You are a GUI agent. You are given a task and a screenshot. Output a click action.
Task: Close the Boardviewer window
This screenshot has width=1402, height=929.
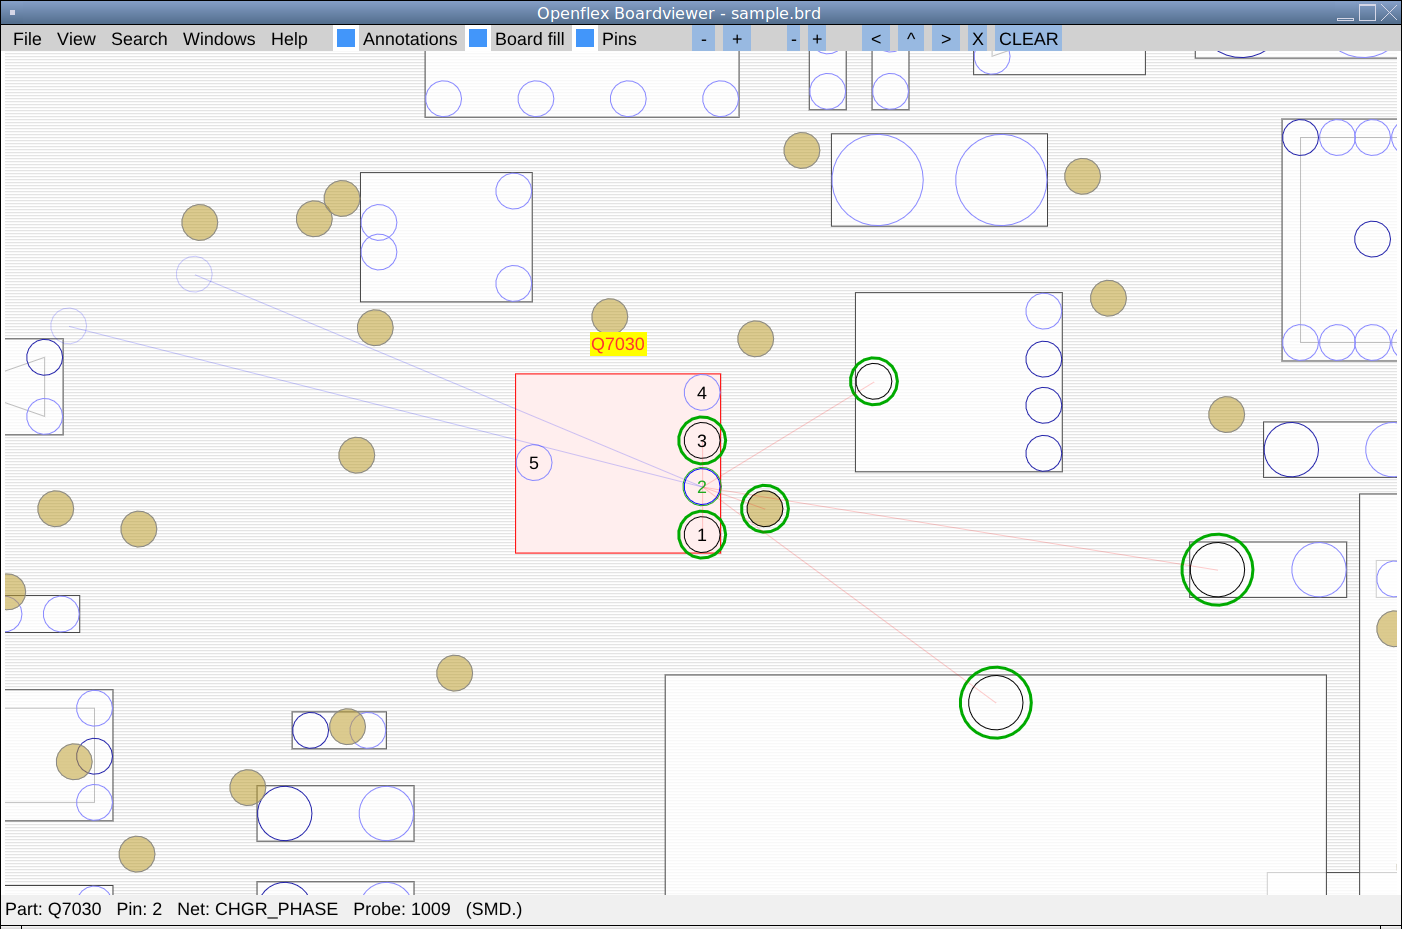pyautogui.click(x=1389, y=13)
